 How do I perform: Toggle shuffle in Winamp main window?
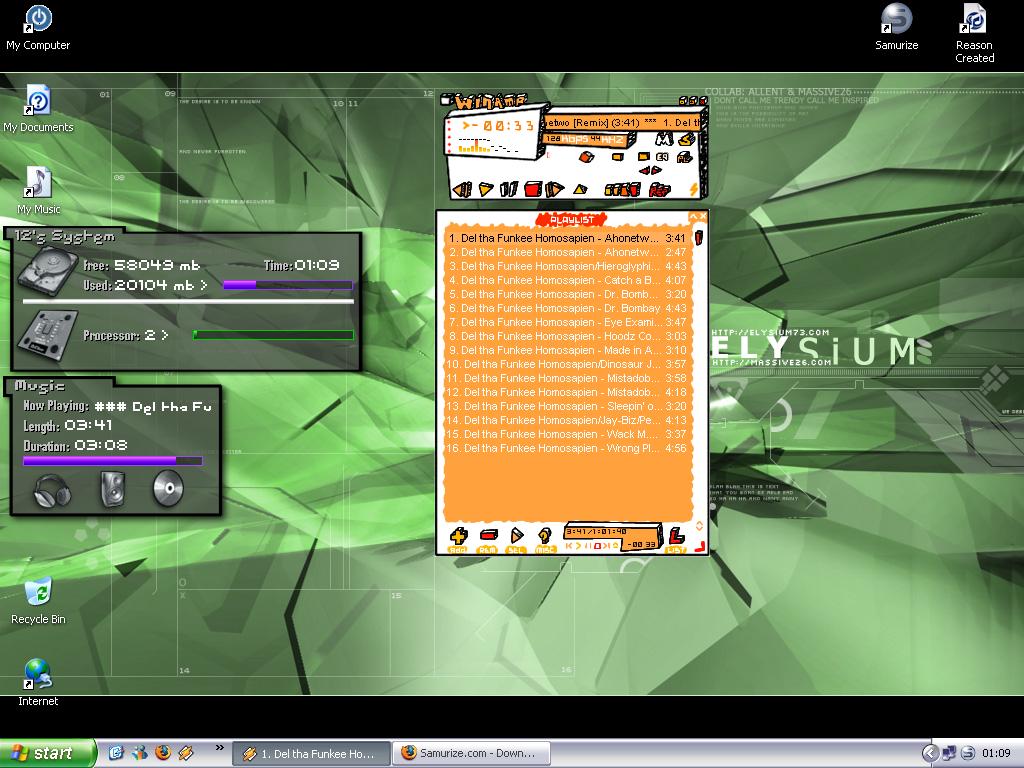tap(622, 189)
